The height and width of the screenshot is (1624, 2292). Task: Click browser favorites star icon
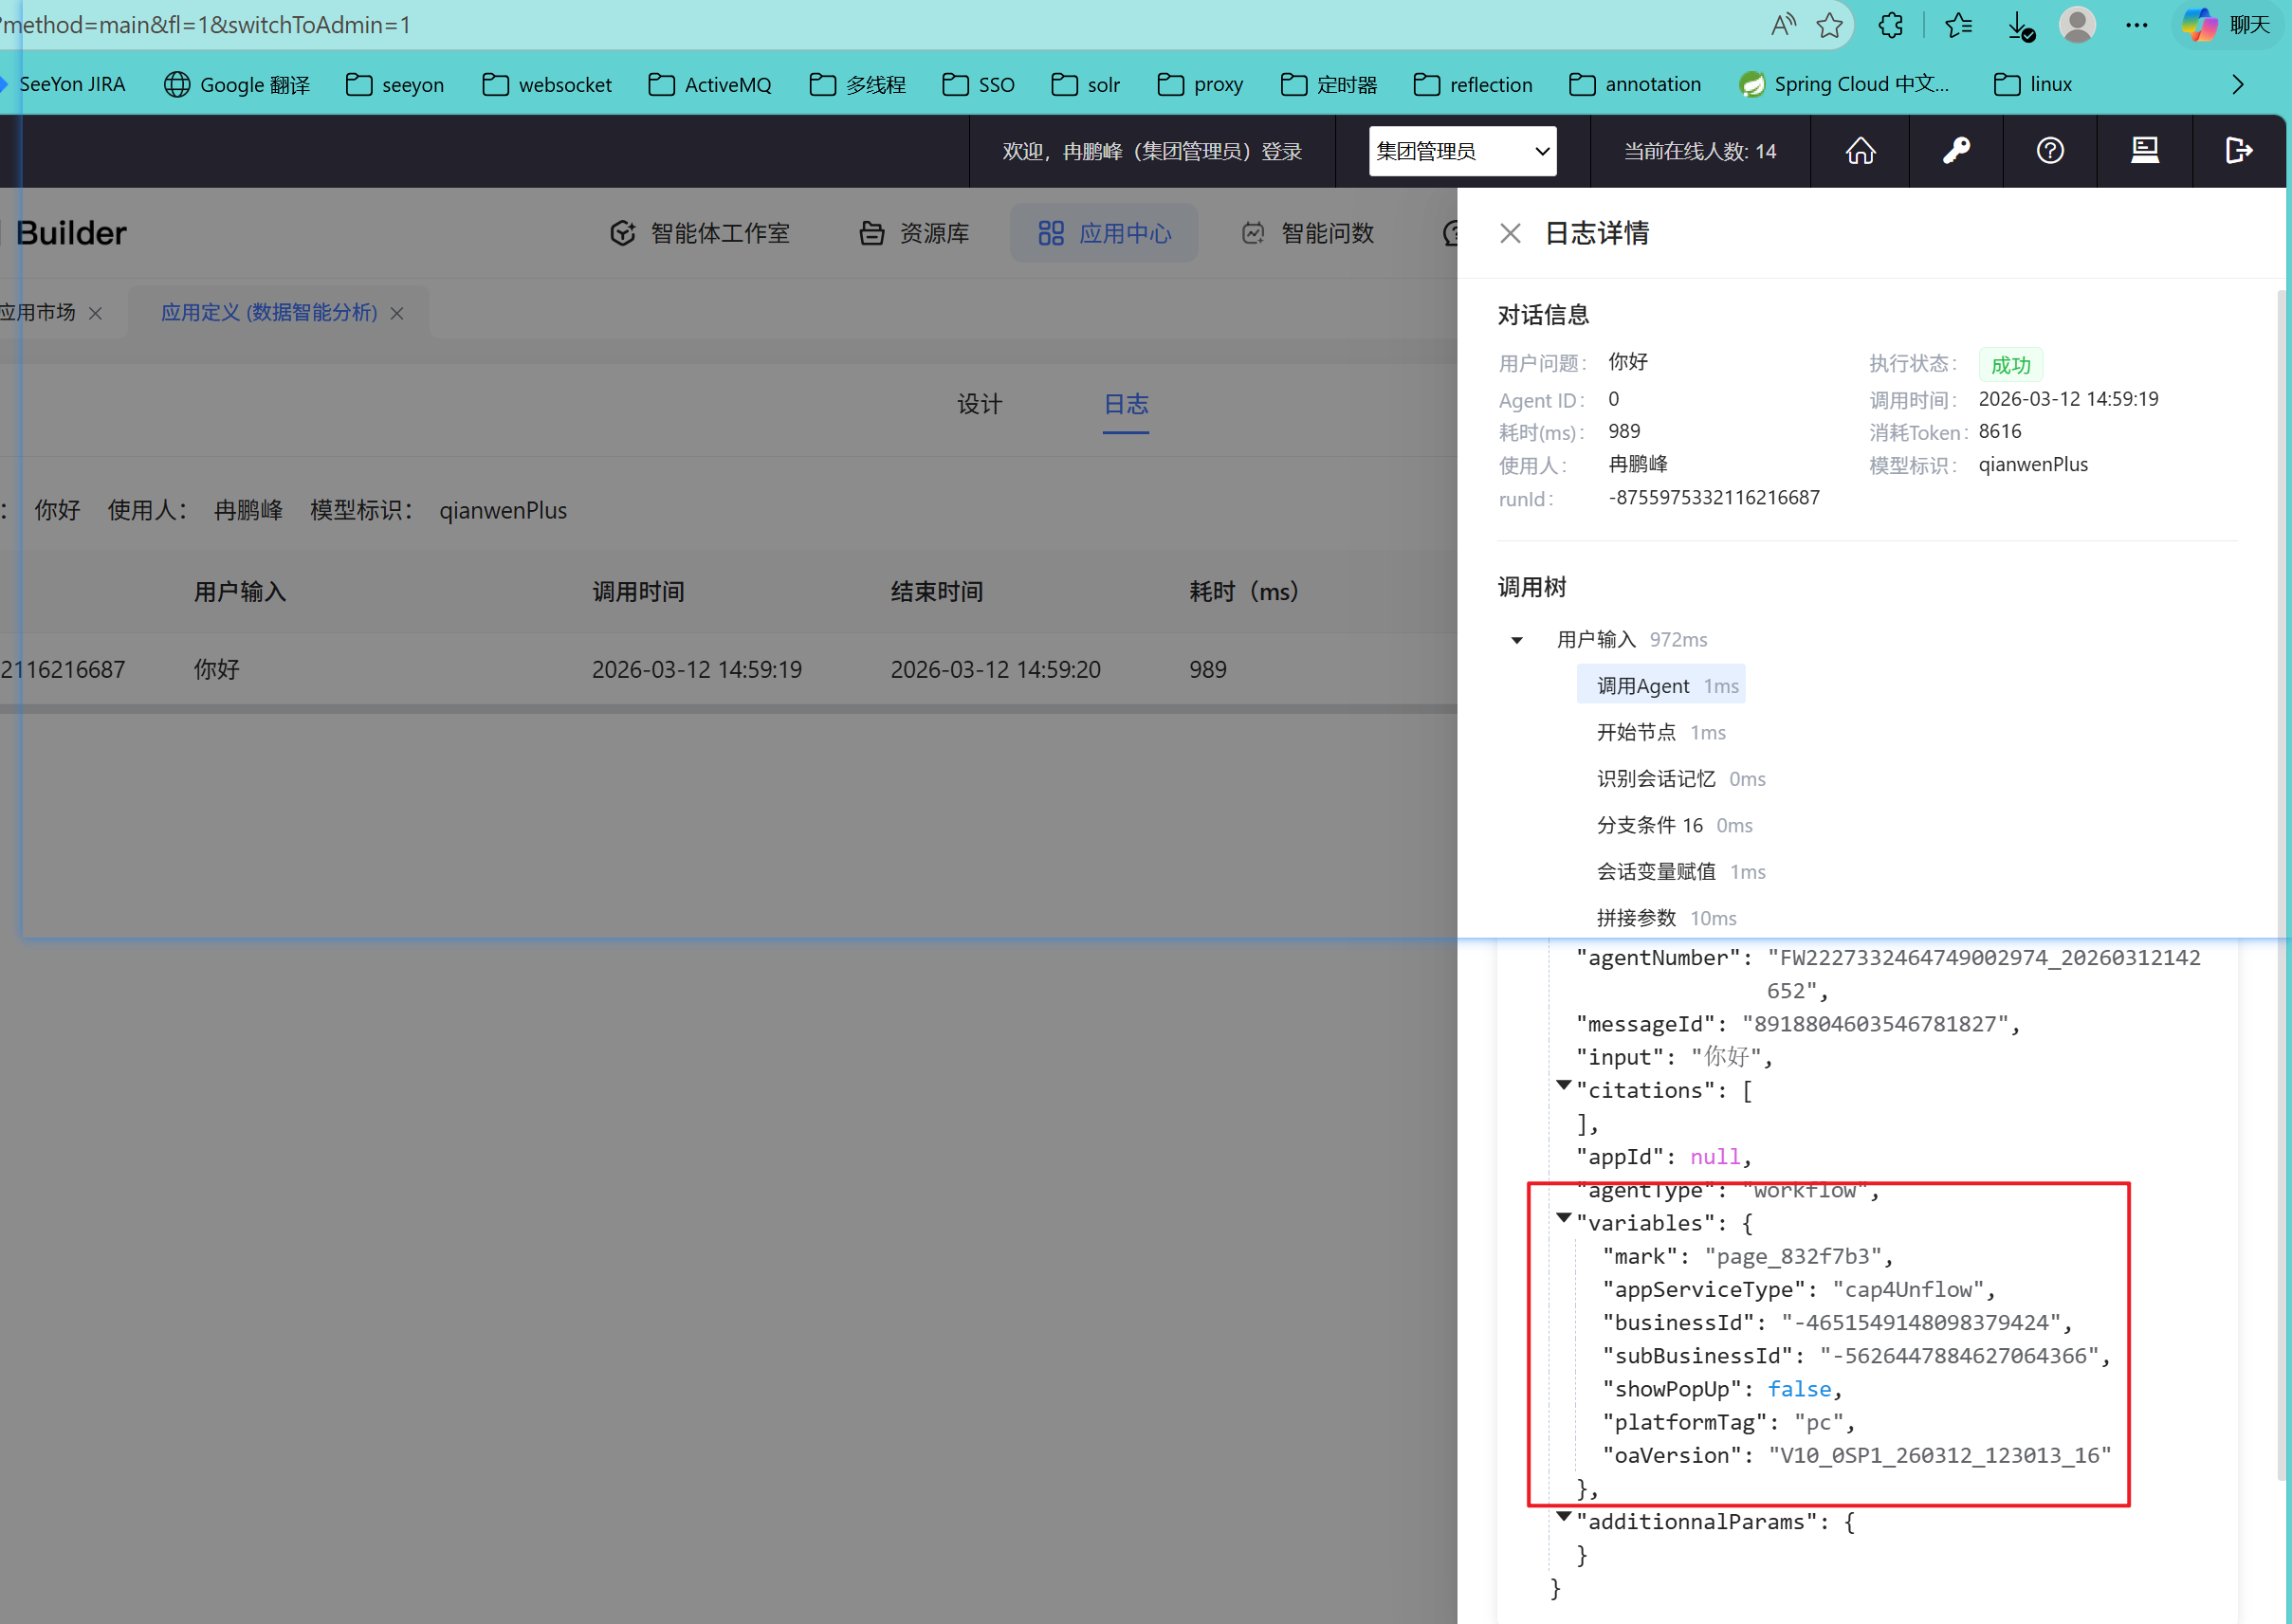tap(1830, 25)
